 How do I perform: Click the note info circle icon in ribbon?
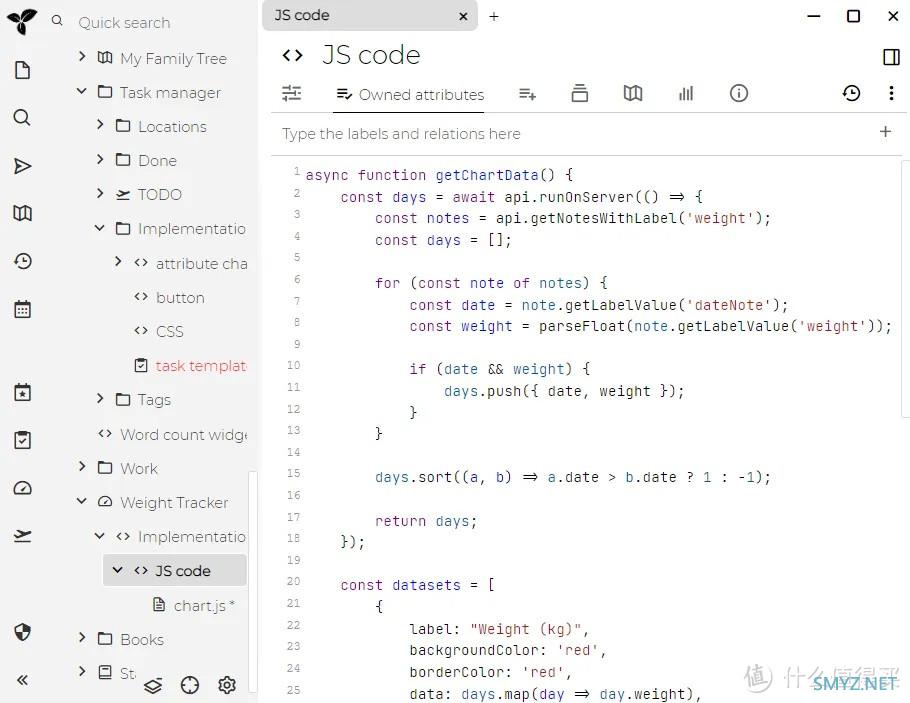[739, 93]
